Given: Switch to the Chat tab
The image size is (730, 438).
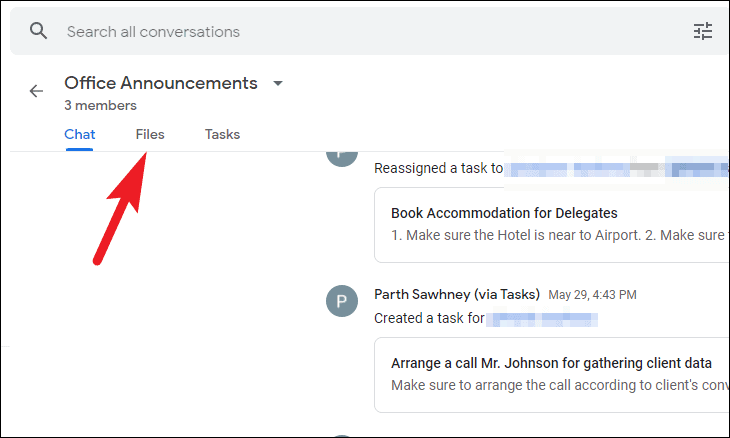Looking at the screenshot, I should tap(80, 134).
